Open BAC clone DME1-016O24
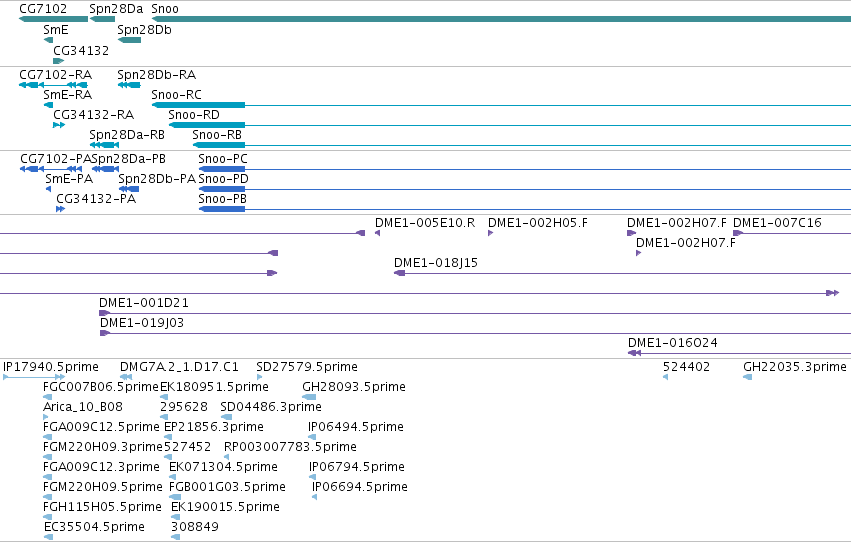 coord(739,353)
